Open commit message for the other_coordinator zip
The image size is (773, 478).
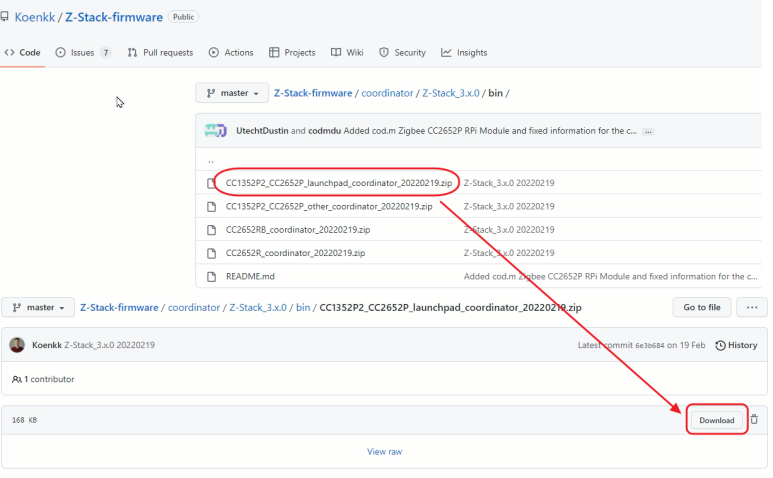509,206
